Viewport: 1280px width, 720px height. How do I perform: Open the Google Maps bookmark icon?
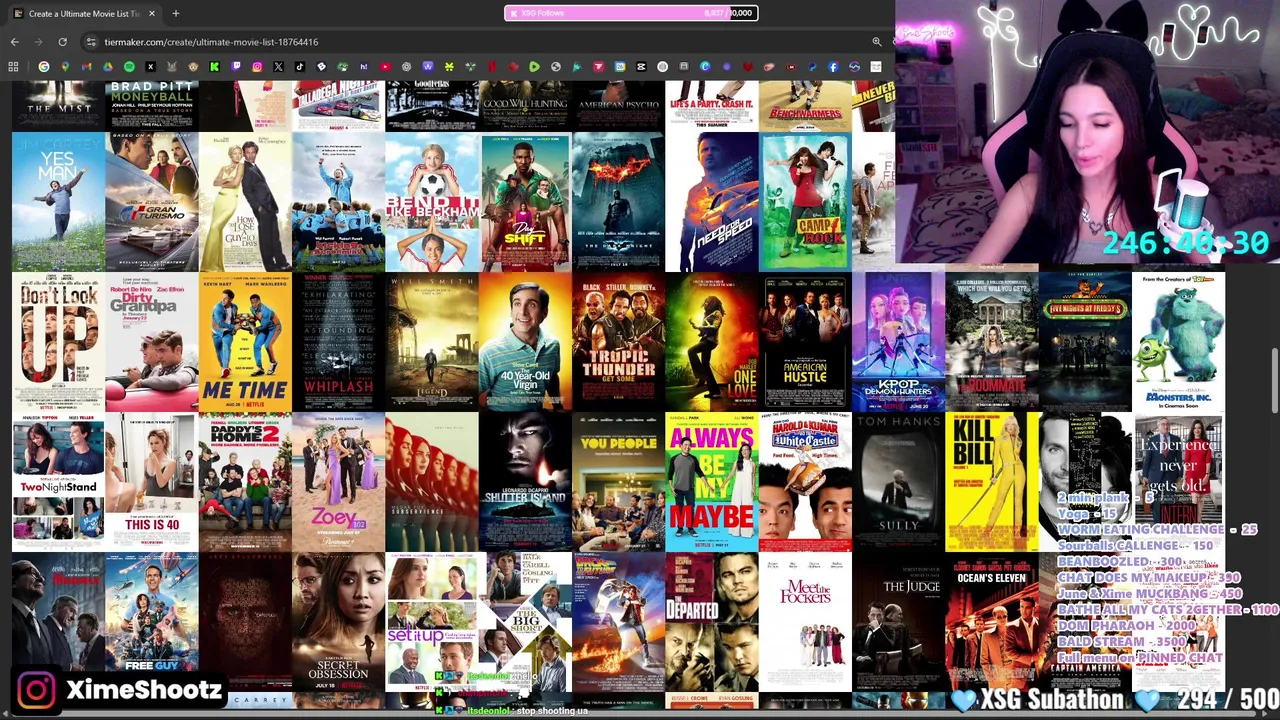click(x=65, y=67)
